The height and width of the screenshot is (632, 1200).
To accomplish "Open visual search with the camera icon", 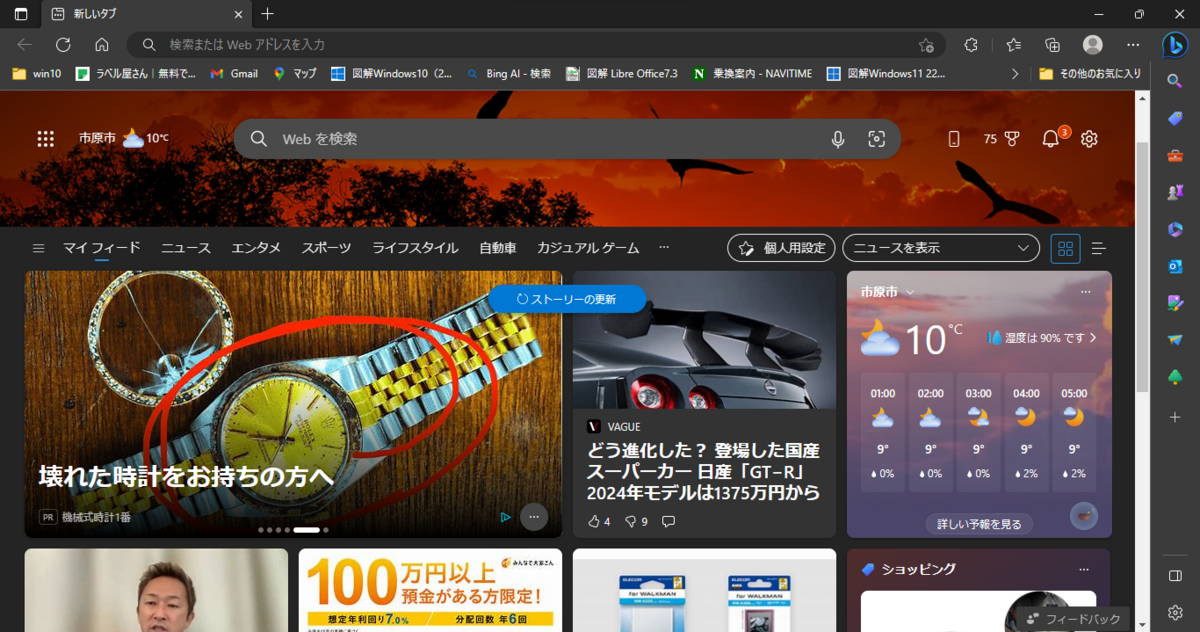I will click(877, 139).
